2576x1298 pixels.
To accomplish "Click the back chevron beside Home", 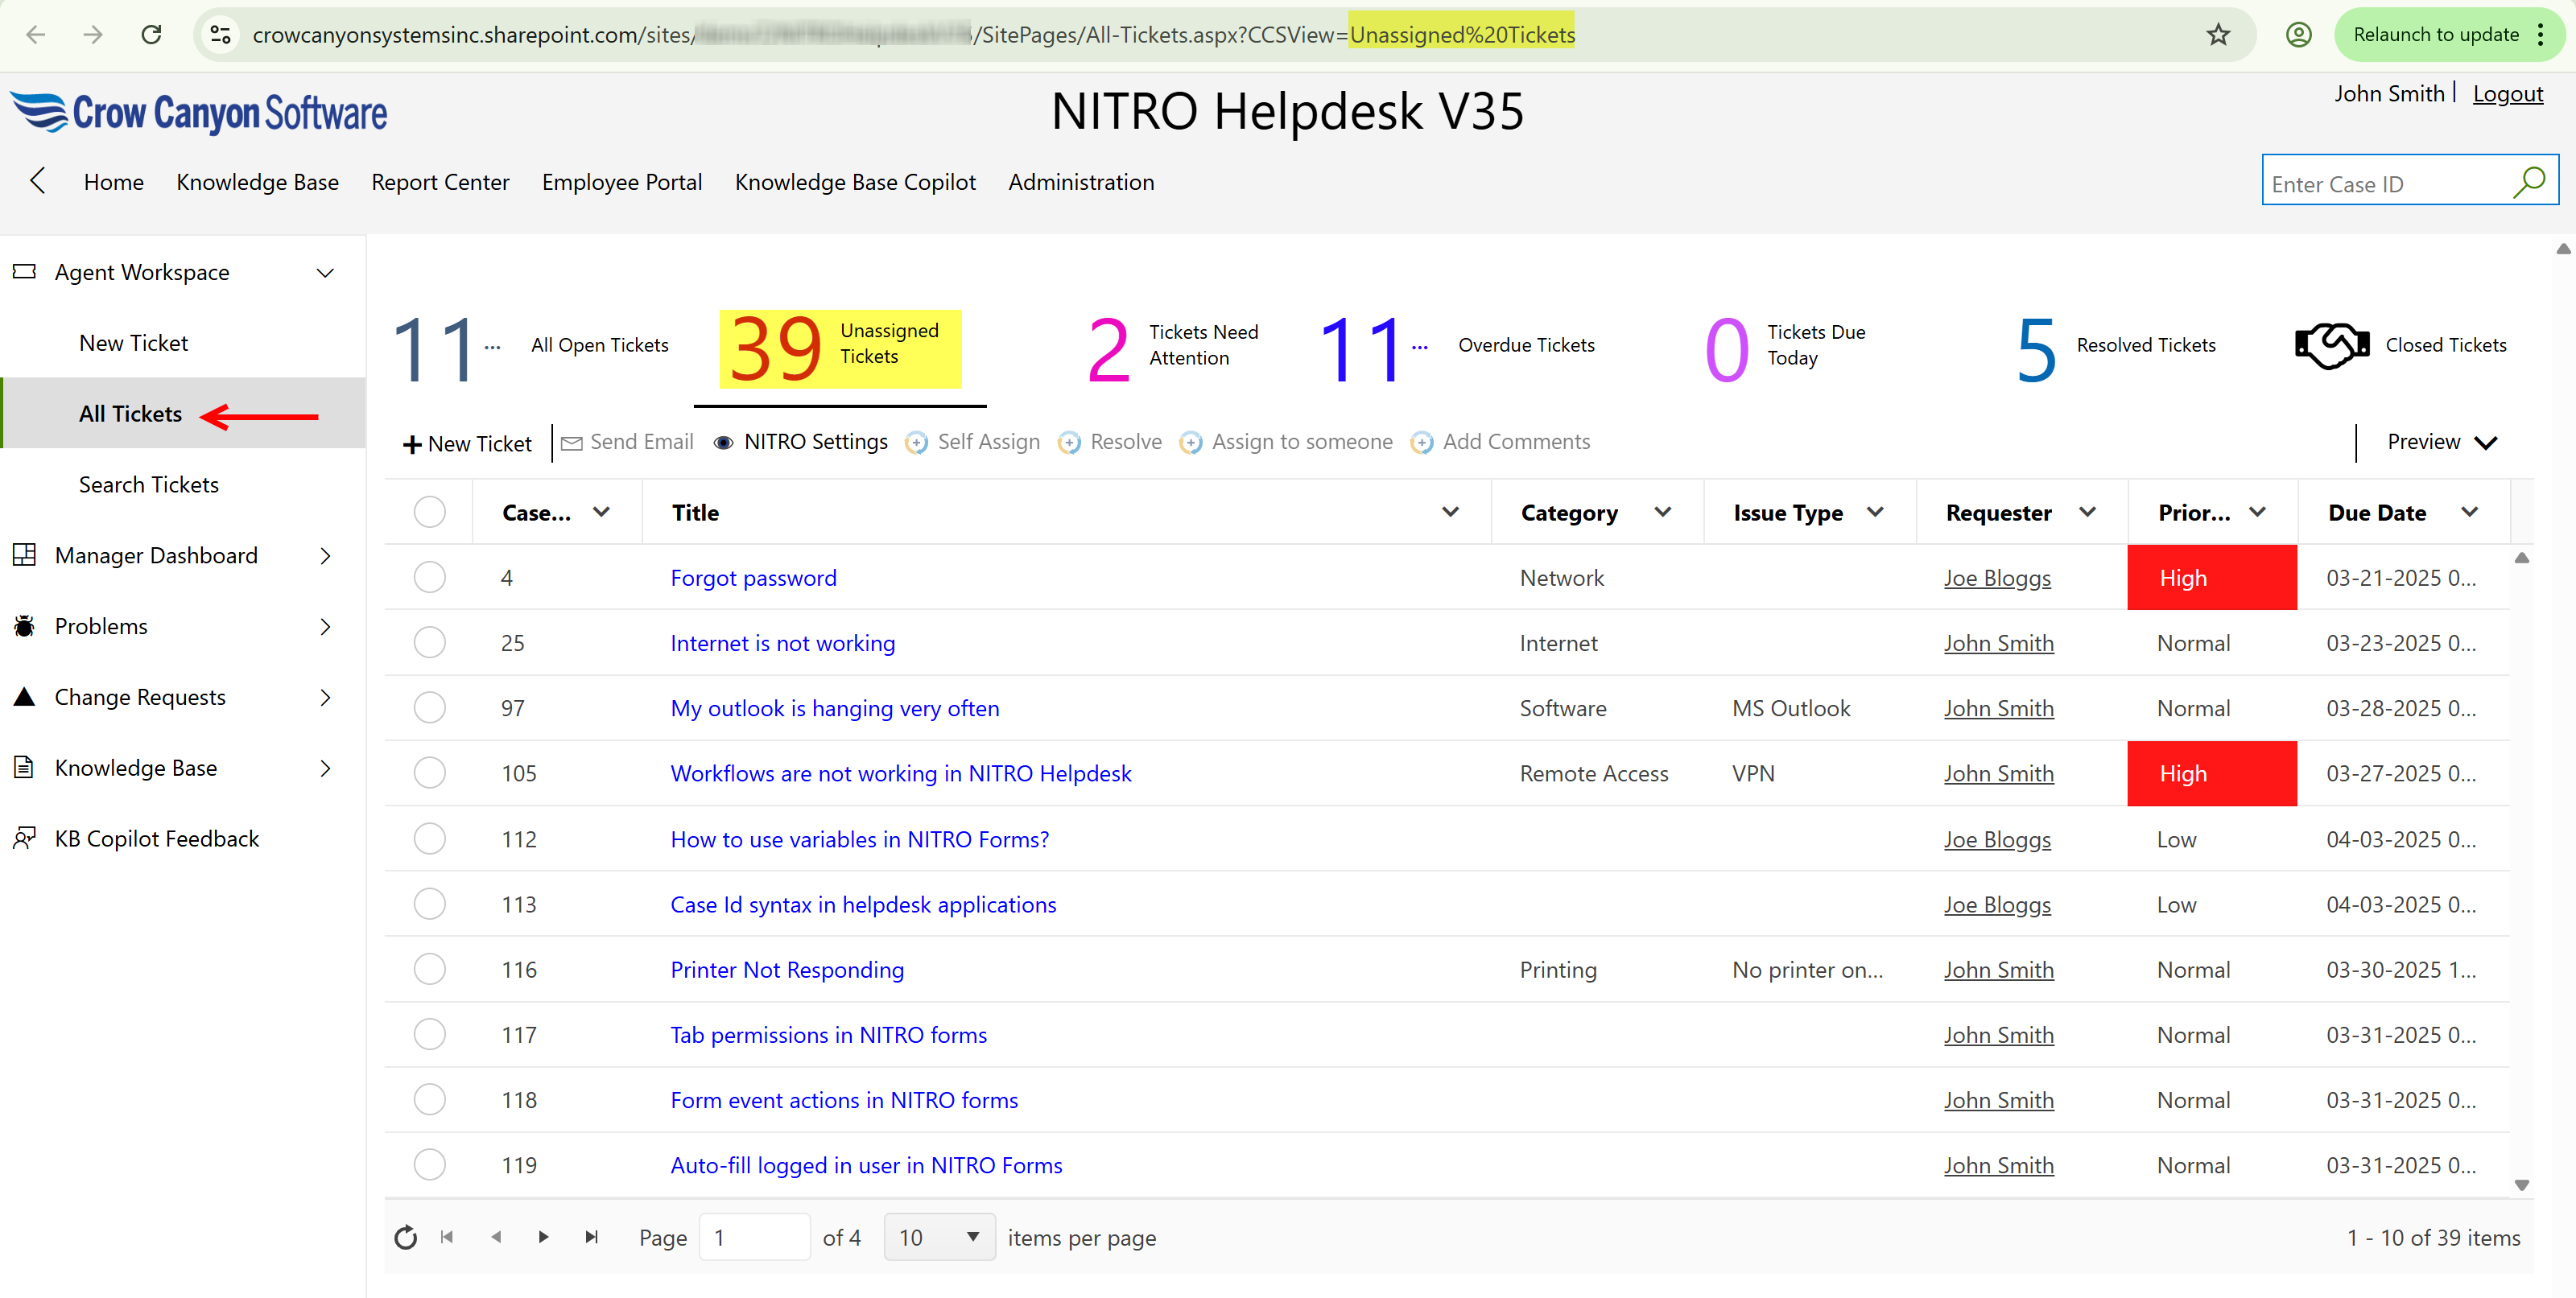I will pyautogui.click(x=37, y=181).
